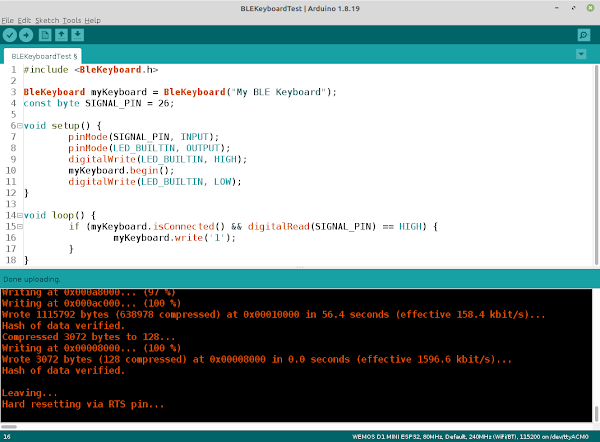
Task: Open the Tools menu
Action: click(72, 20)
